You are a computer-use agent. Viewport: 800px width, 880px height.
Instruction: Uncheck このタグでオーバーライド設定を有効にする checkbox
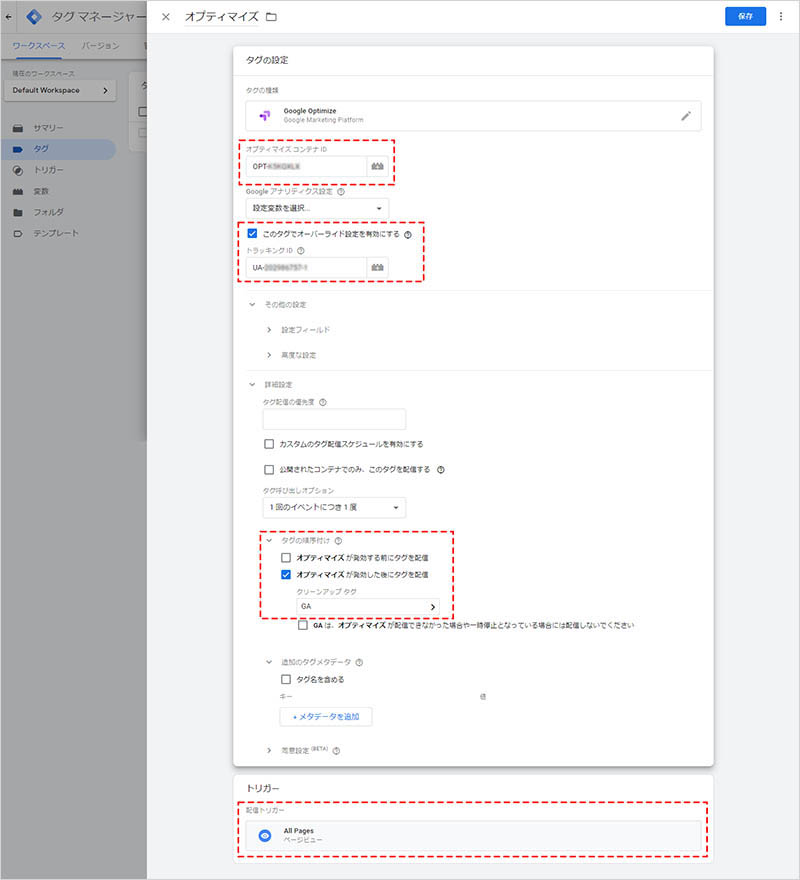pyautogui.click(x=252, y=233)
